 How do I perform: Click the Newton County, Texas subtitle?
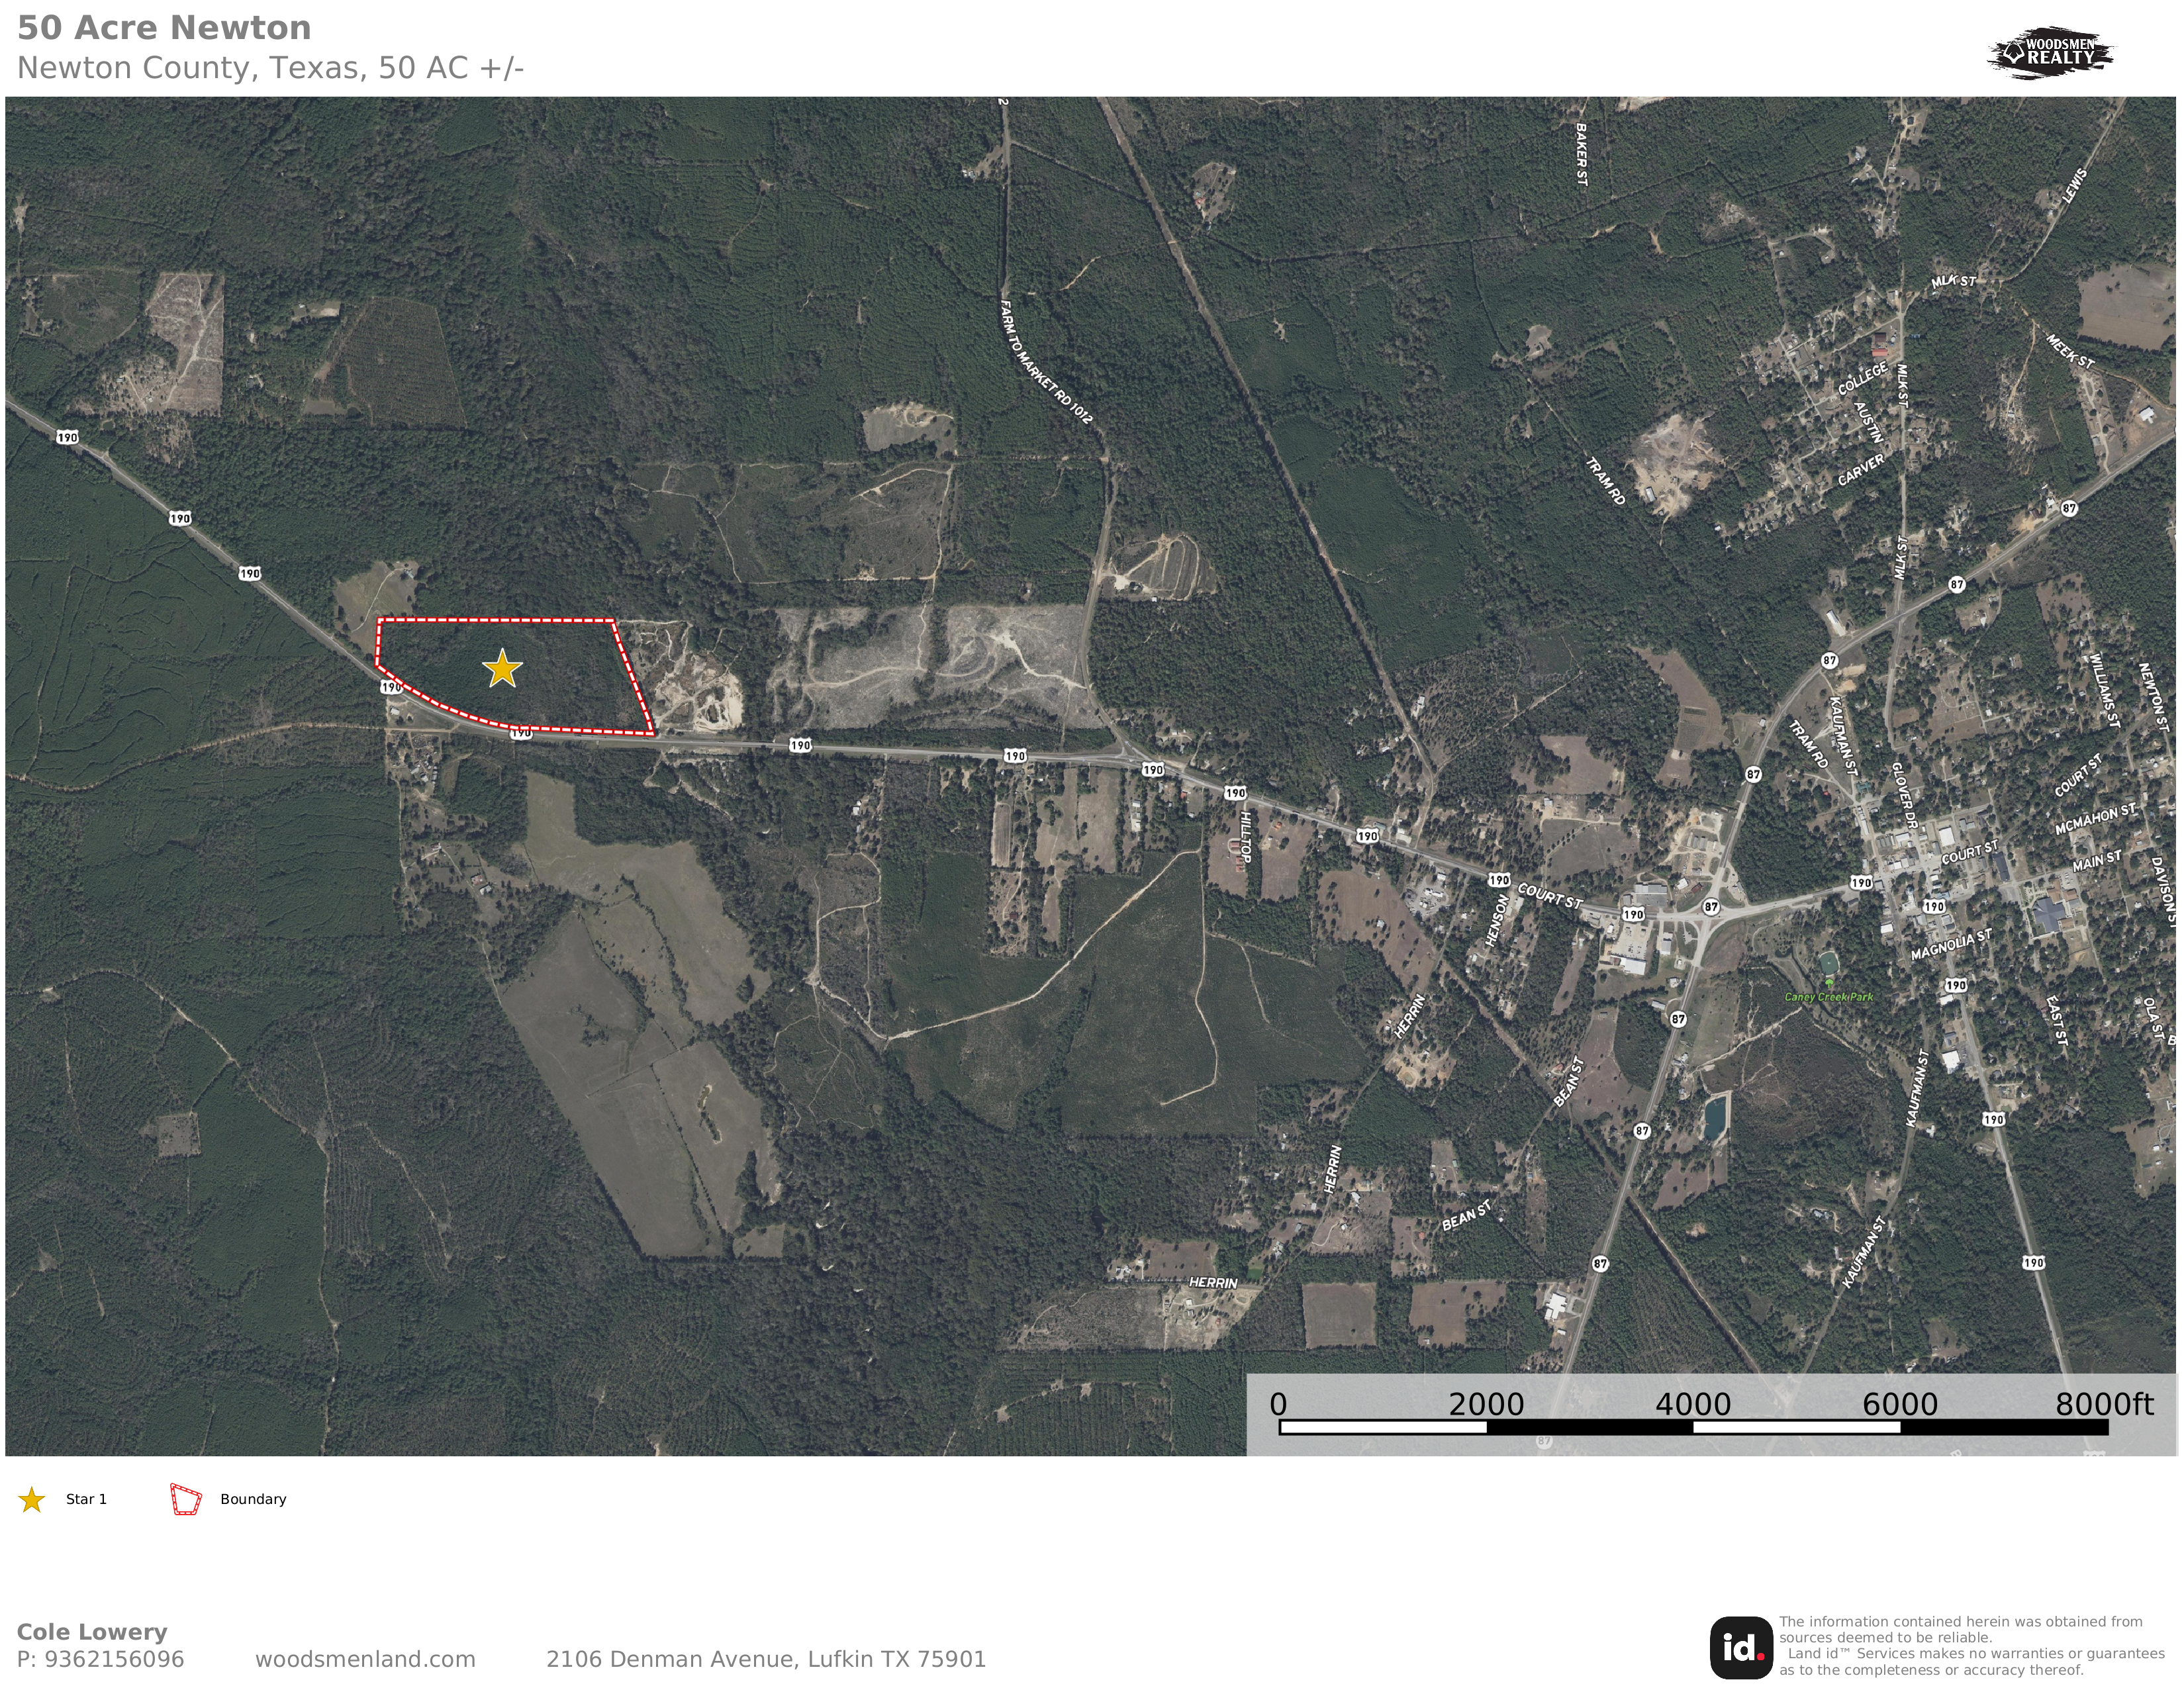pyautogui.click(x=270, y=68)
